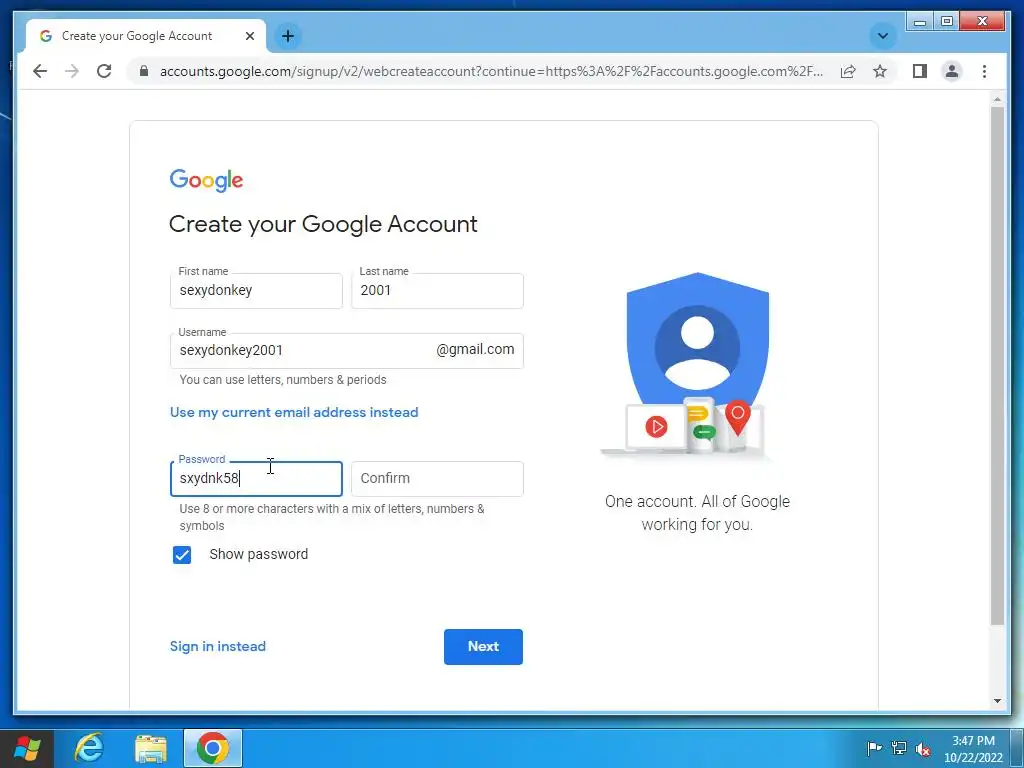Click 'You can use letters, numbers & periods' hint

(x=283, y=379)
